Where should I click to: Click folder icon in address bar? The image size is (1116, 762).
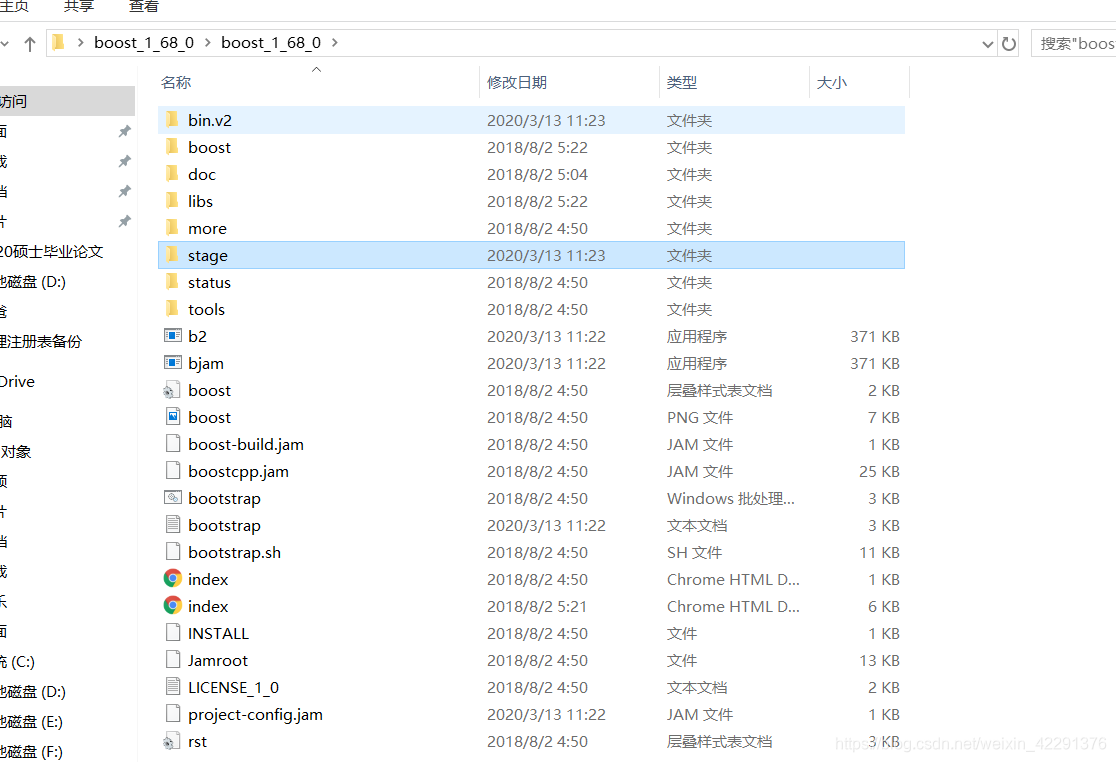59,43
